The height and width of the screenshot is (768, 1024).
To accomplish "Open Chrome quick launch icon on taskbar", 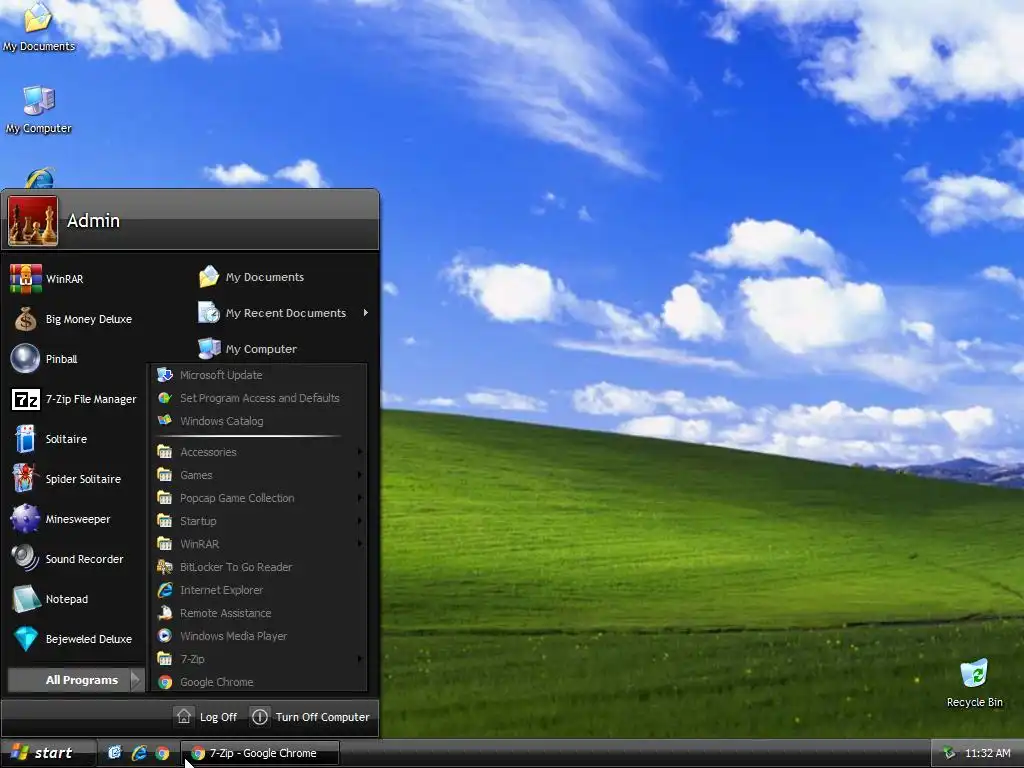I will pyautogui.click(x=162, y=753).
